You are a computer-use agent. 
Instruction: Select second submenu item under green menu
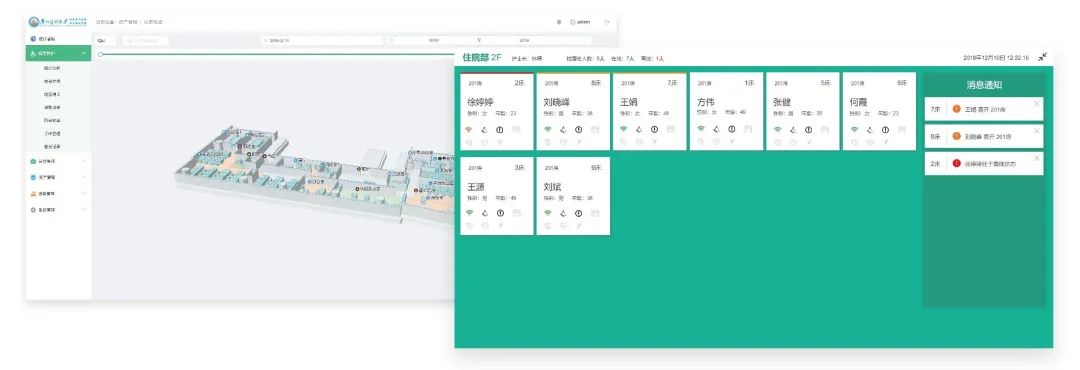pyautogui.click(x=52, y=81)
